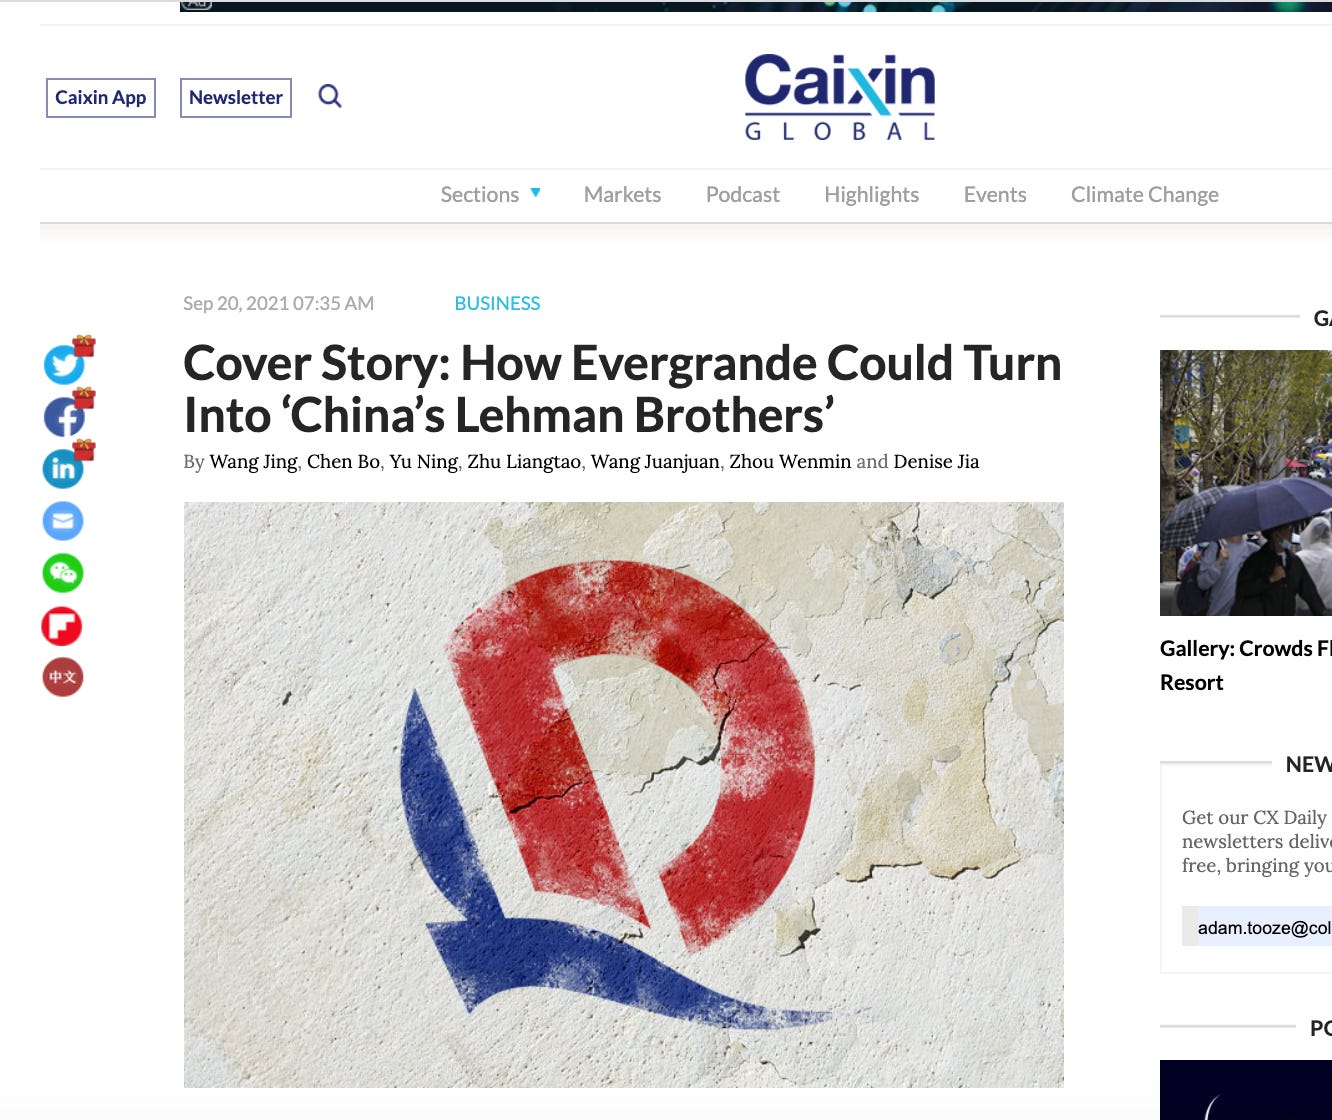Go to Markets menu
Viewport: 1332px width, 1120px height.
[622, 195]
